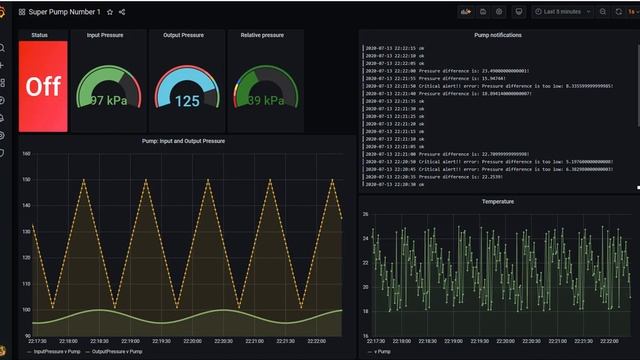Refresh the dashboard with the circular arrows icon
The image size is (640, 360).
(x=619, y=12)
